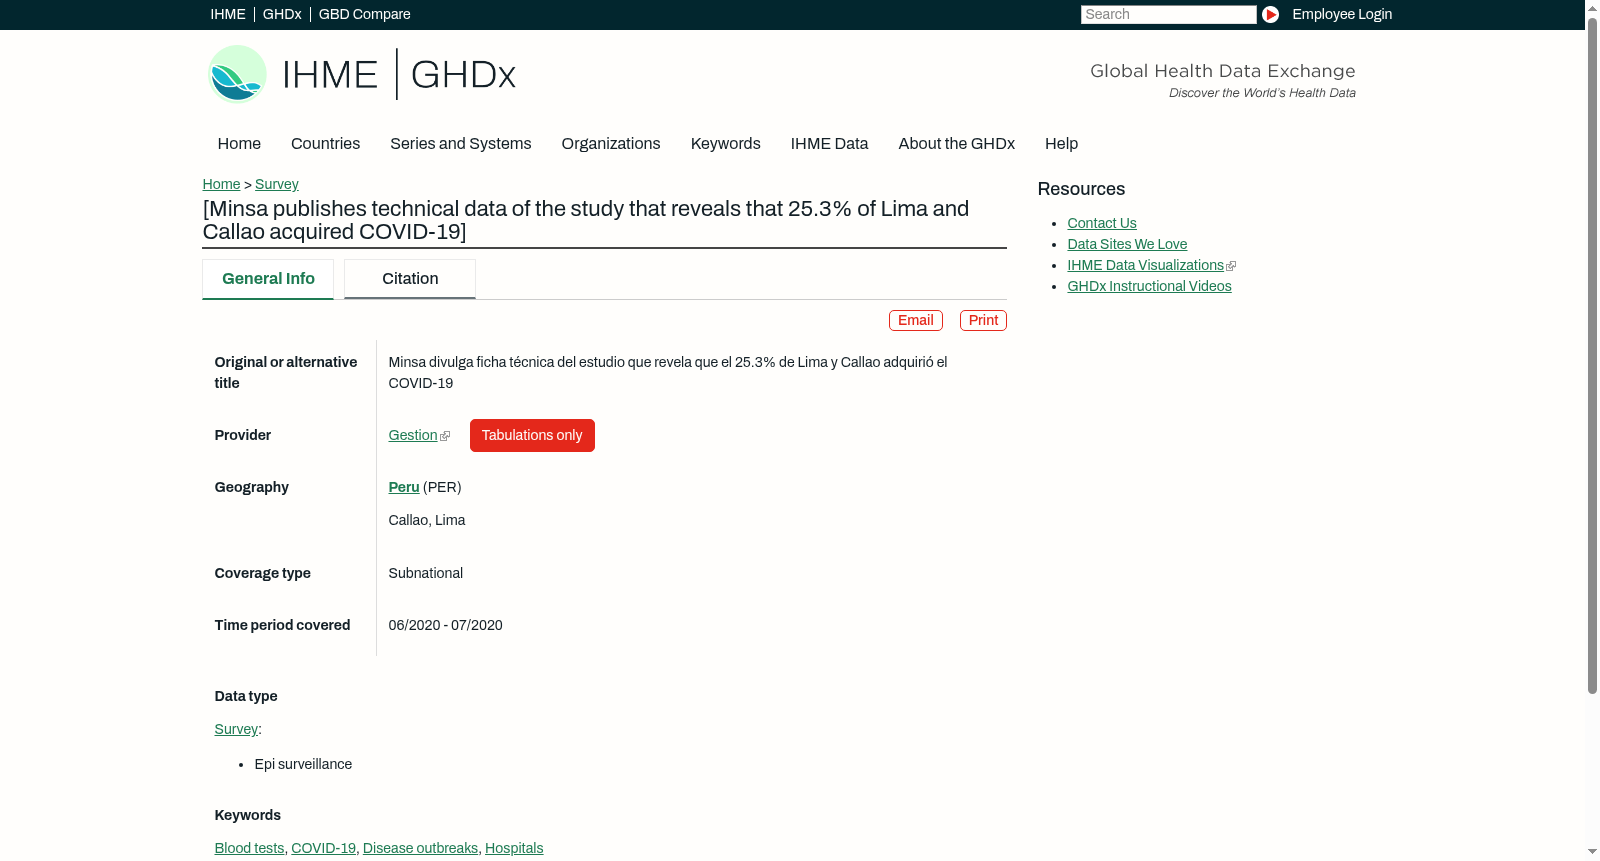The width and height of the screenshot is (1600, 861).
Task: Open the Peru geography link
Action: [404, 487]
